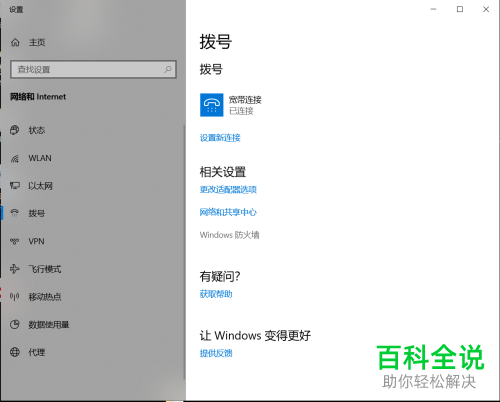This screenshot has height=402, width=500.
Task: Open 更改适配器选项 link
Action: [x=228, y=190]
